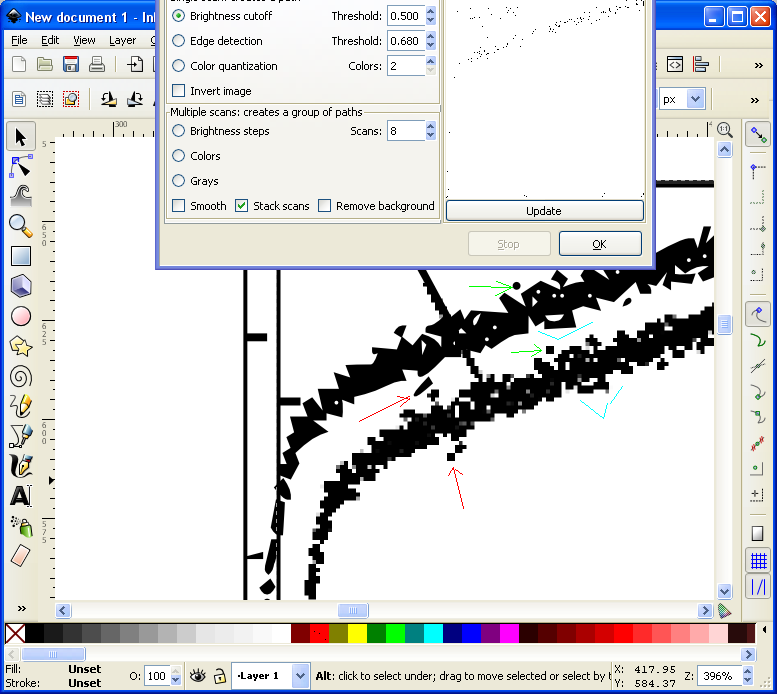Select the Zoom magnifier tool
Viewport: 777px width, 694px height.
point(21,226)
